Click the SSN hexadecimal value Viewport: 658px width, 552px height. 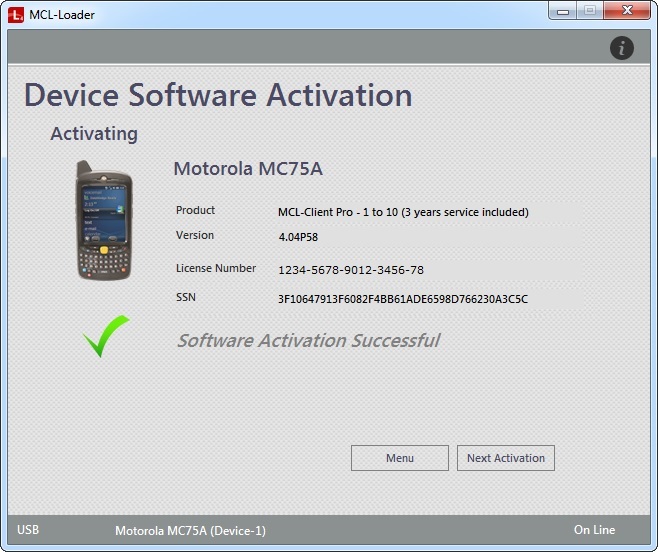coord(402,299)
